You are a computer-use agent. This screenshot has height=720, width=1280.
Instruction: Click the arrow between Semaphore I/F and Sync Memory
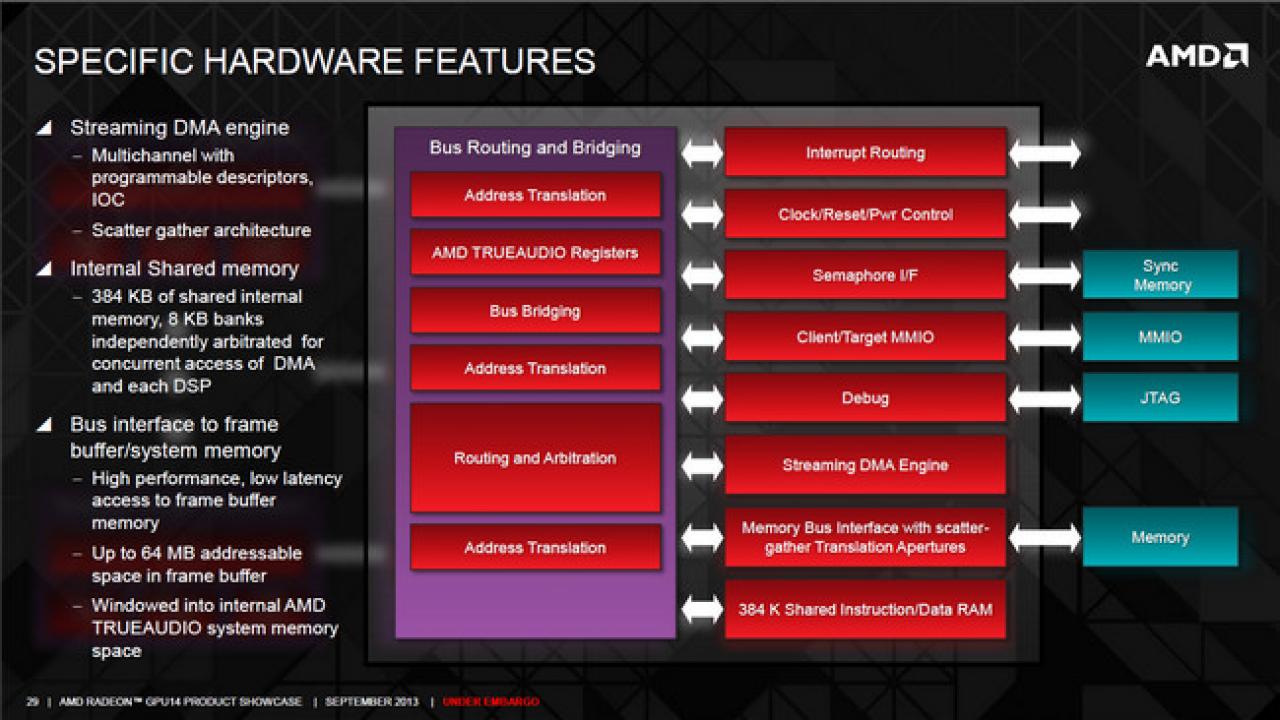point(1045,275)
